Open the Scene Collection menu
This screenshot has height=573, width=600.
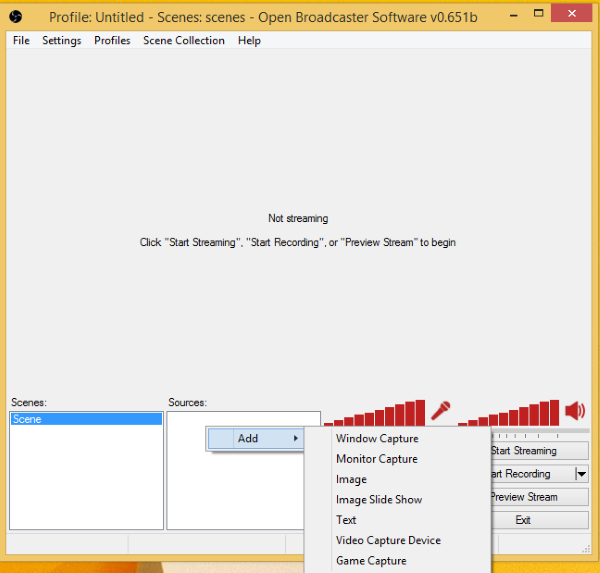pyautogui.click(x=183, y=41)
